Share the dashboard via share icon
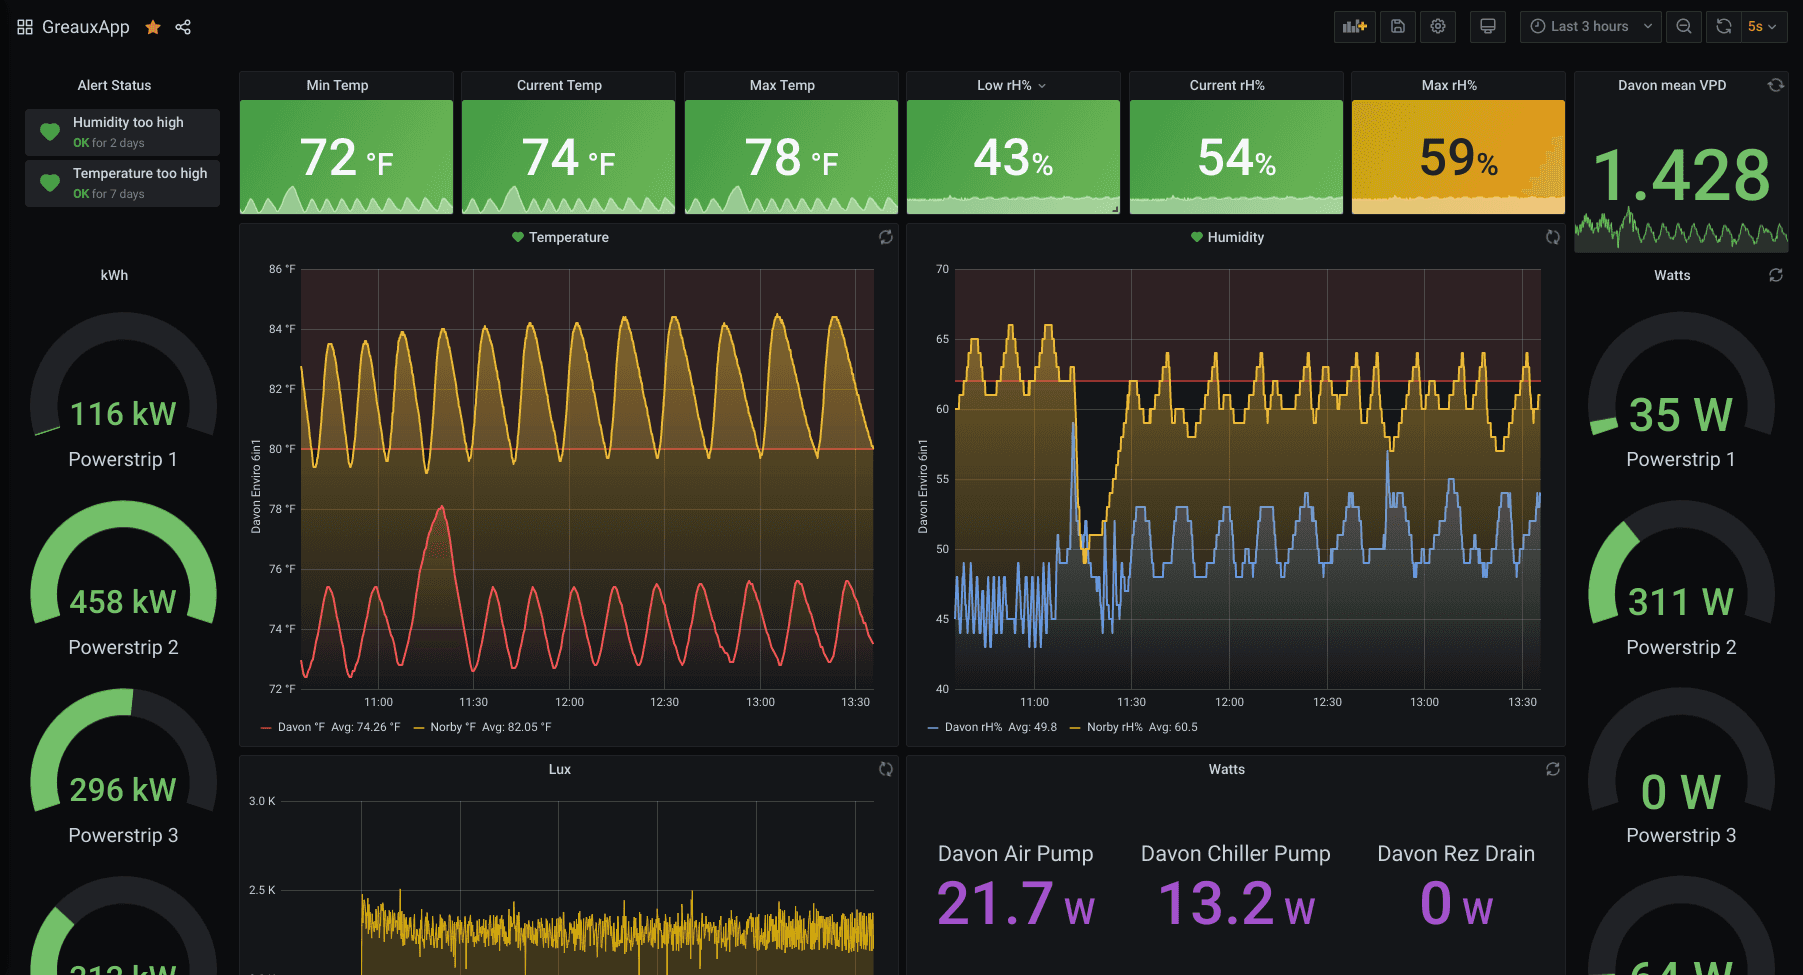 click(183, 27)
